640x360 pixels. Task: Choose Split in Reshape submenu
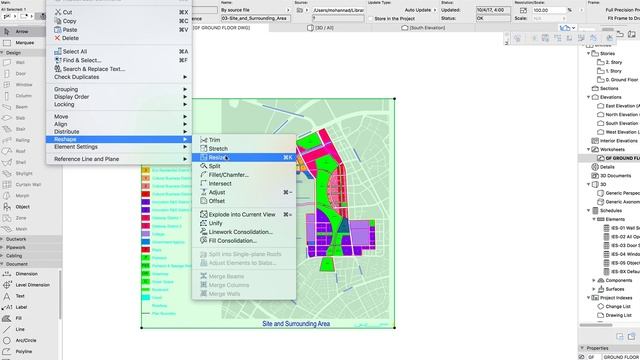click(x=244, y=166)
